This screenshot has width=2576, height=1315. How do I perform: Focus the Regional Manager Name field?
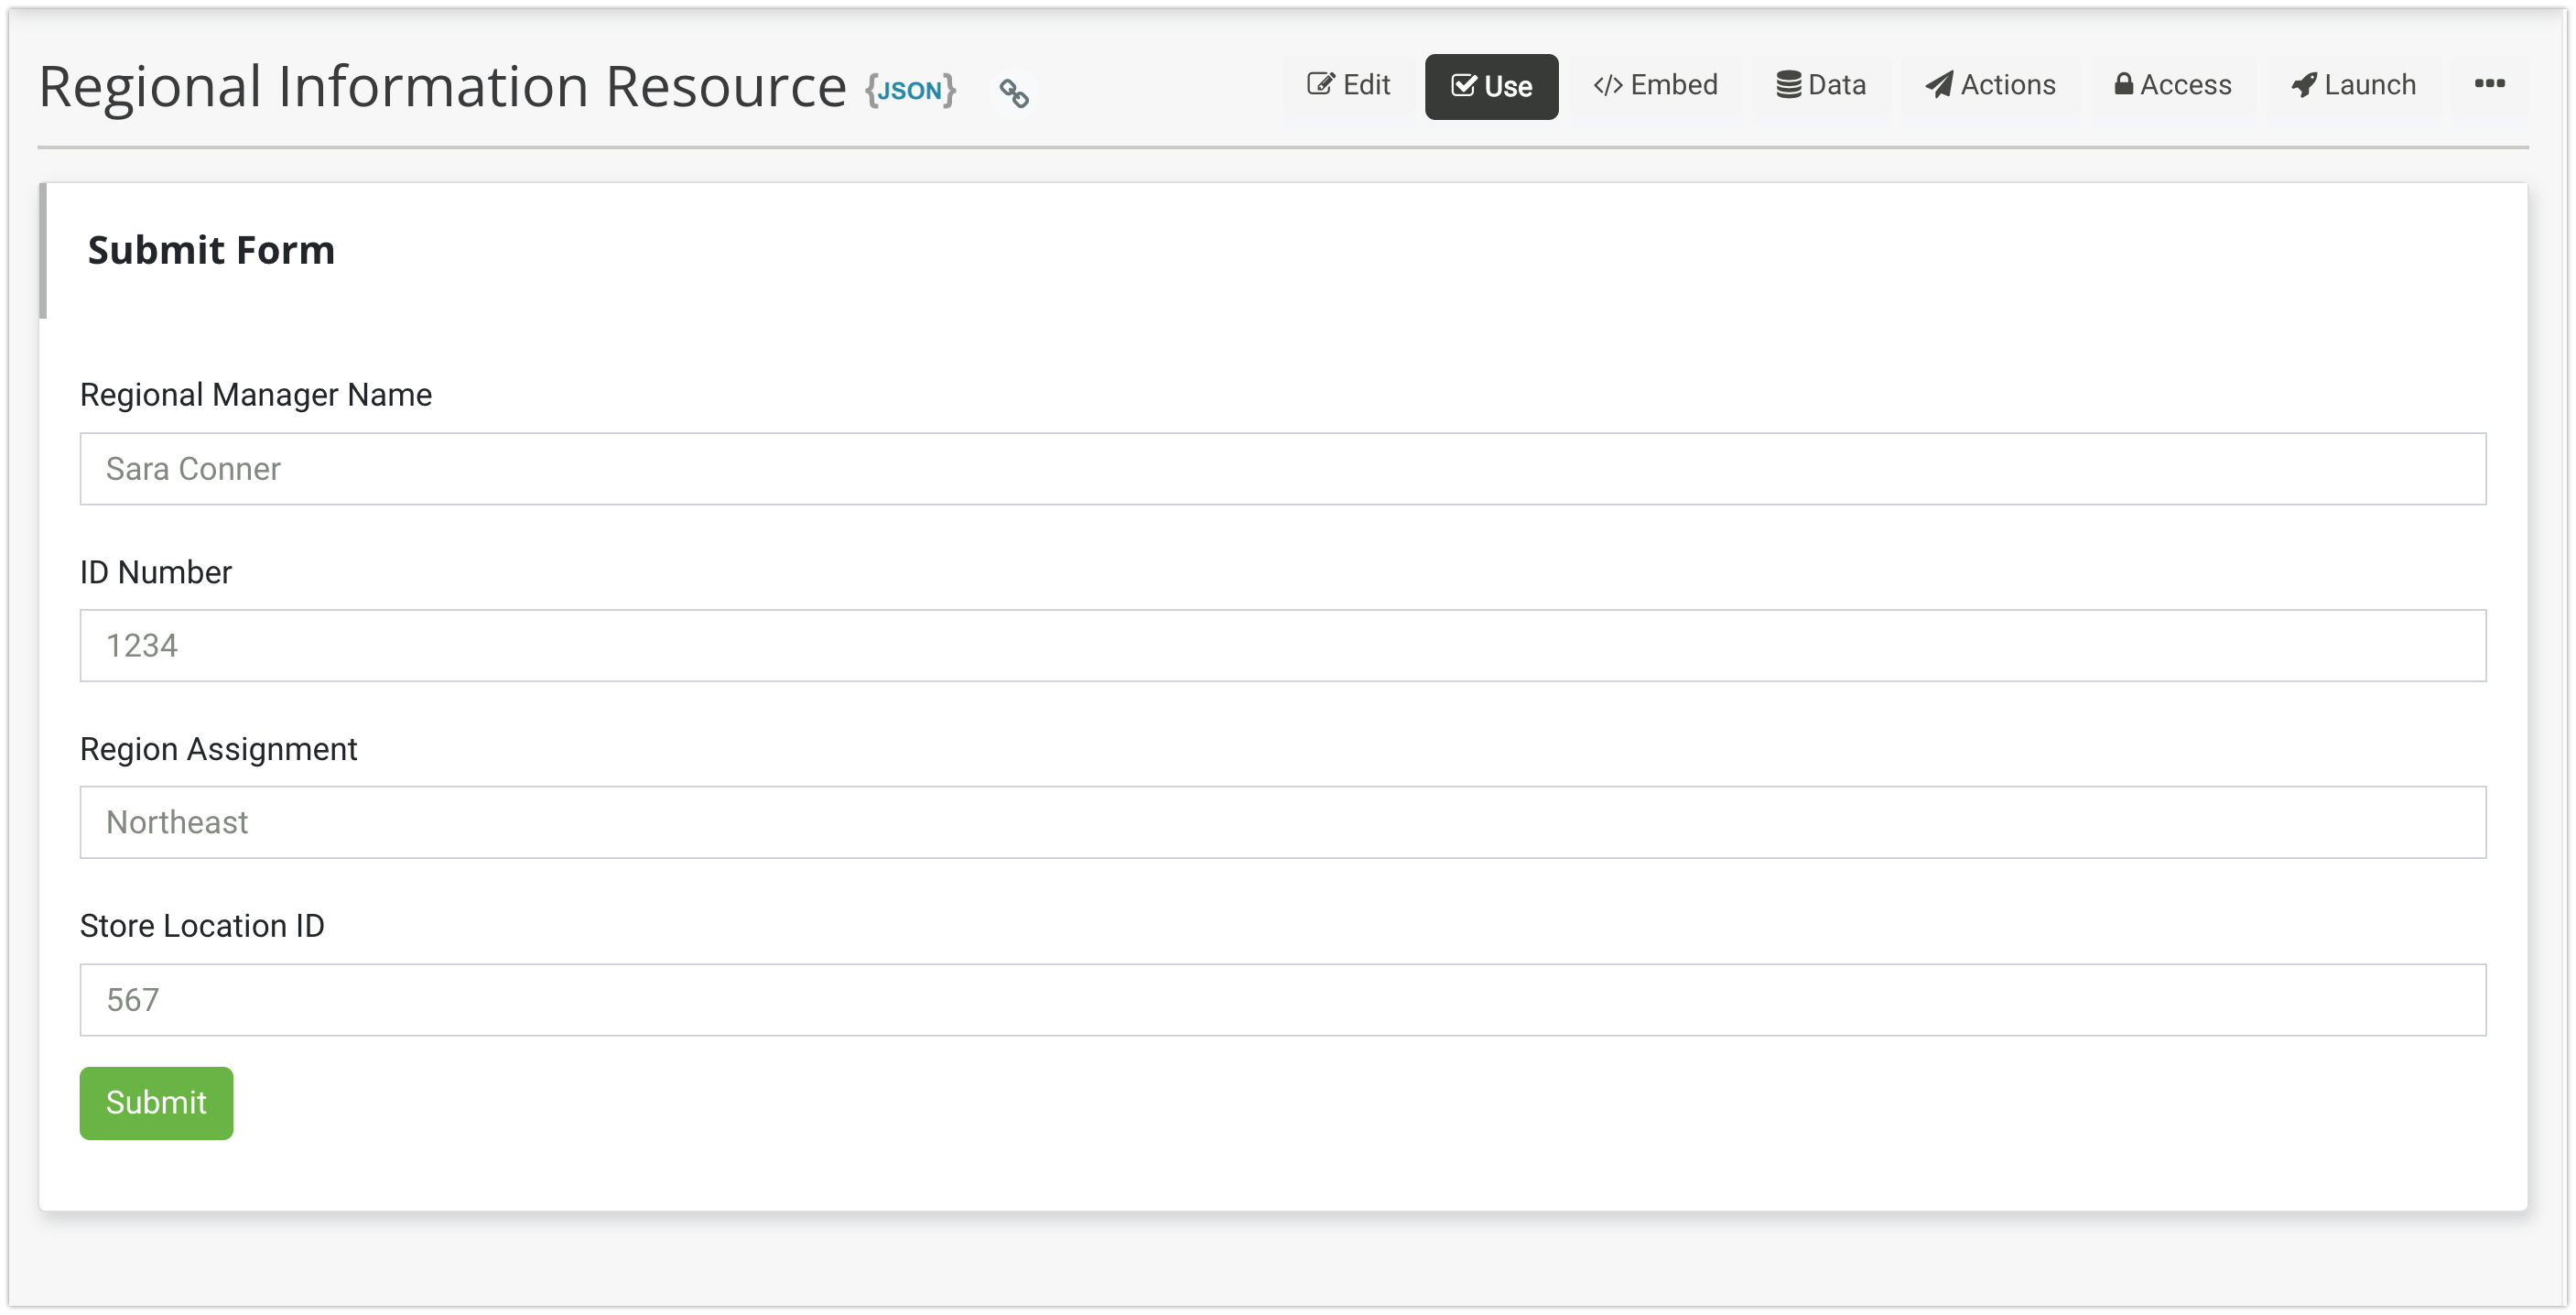1282,469
